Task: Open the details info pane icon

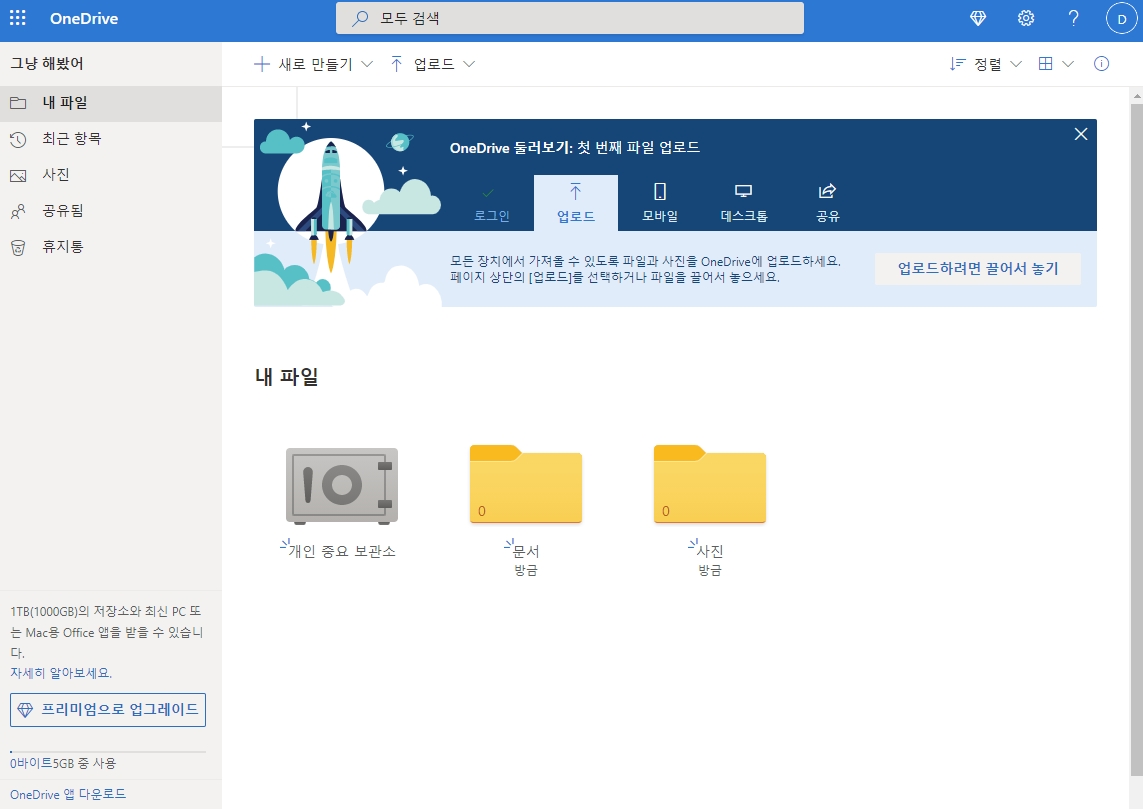Action: pyautogui.click(x=1101, y=64)
